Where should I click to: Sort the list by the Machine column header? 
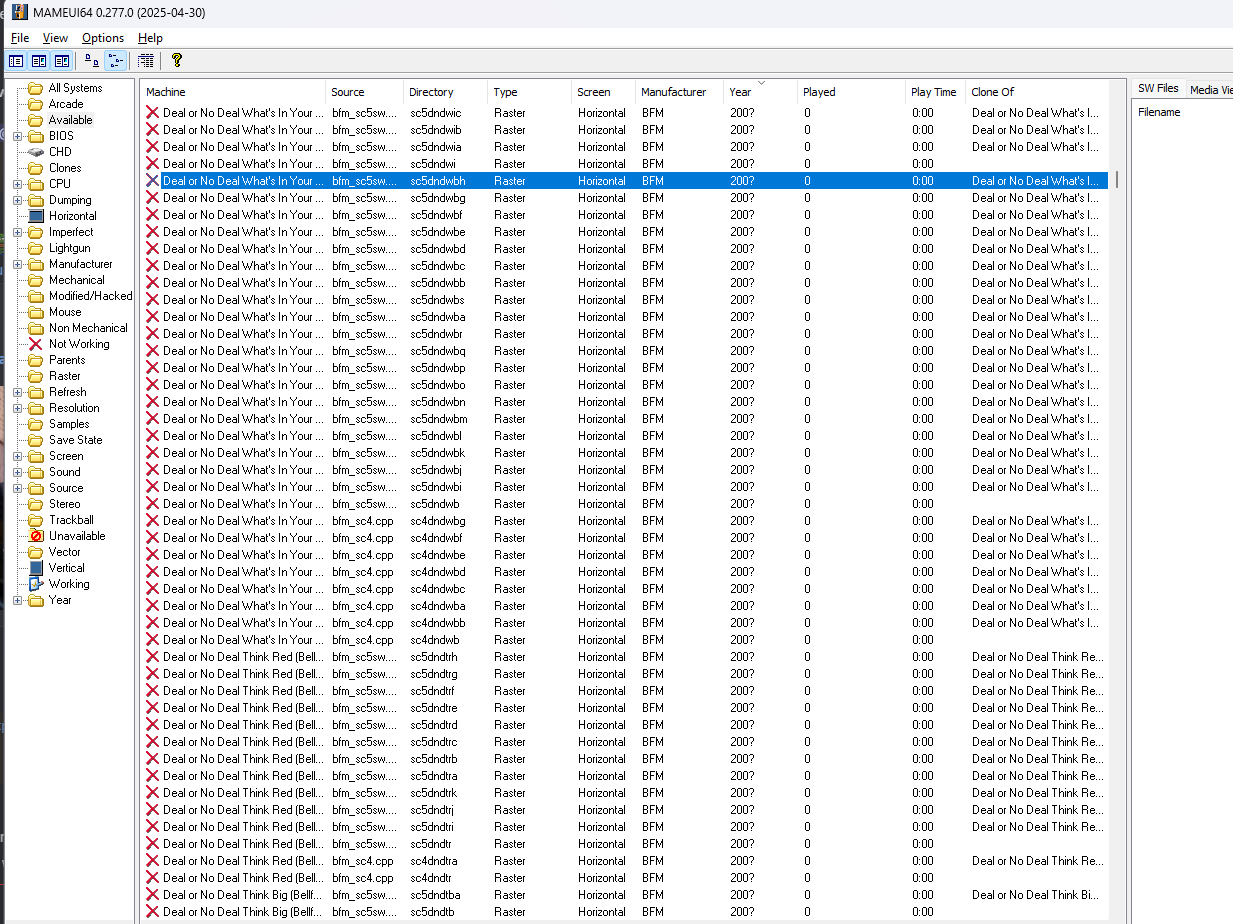pos(233,92)
